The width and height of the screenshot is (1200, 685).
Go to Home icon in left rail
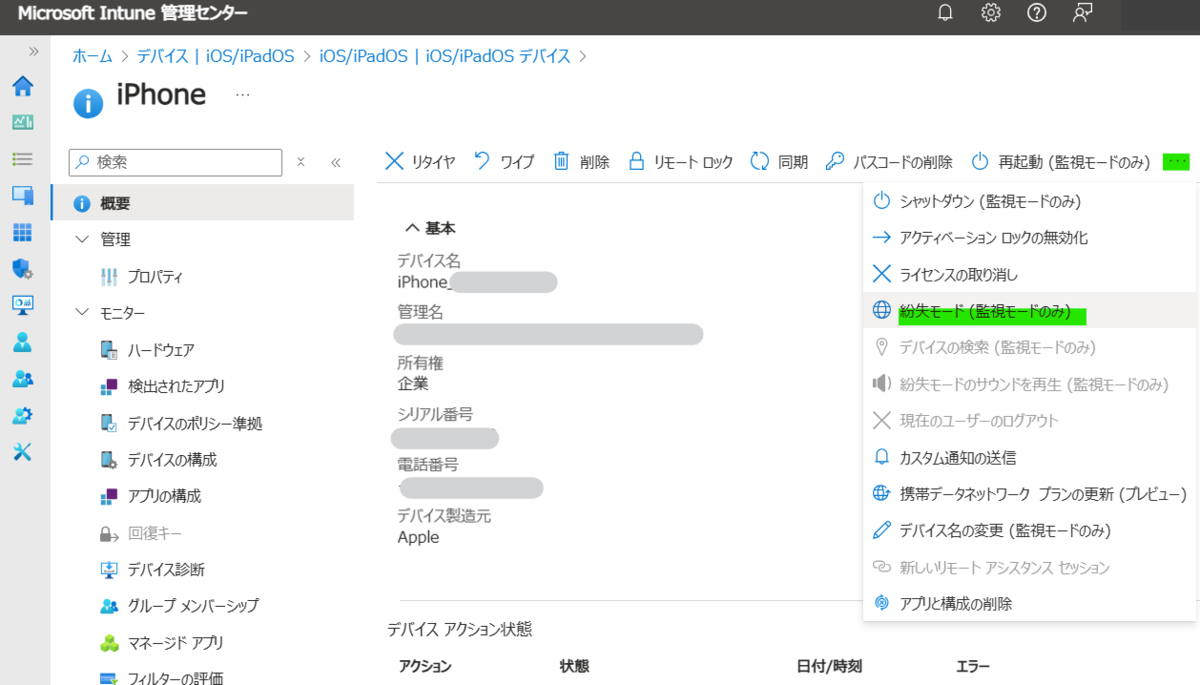click(22, 86)
